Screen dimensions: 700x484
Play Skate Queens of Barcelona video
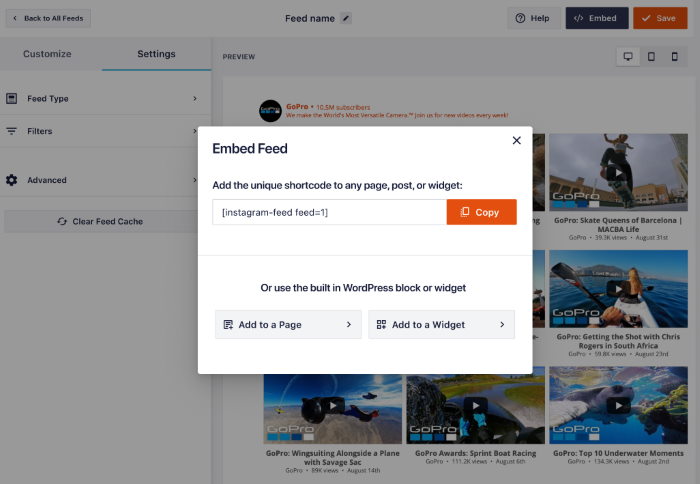coord(618,172)
